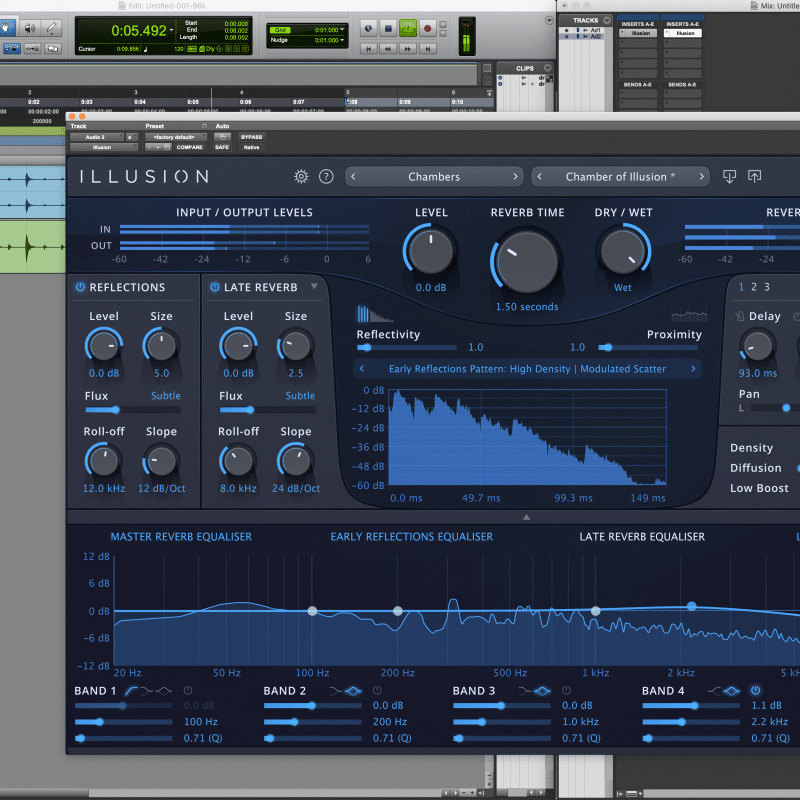Click the import preset icon in Illusion
The image size is (800, 800).
point(730,177)
